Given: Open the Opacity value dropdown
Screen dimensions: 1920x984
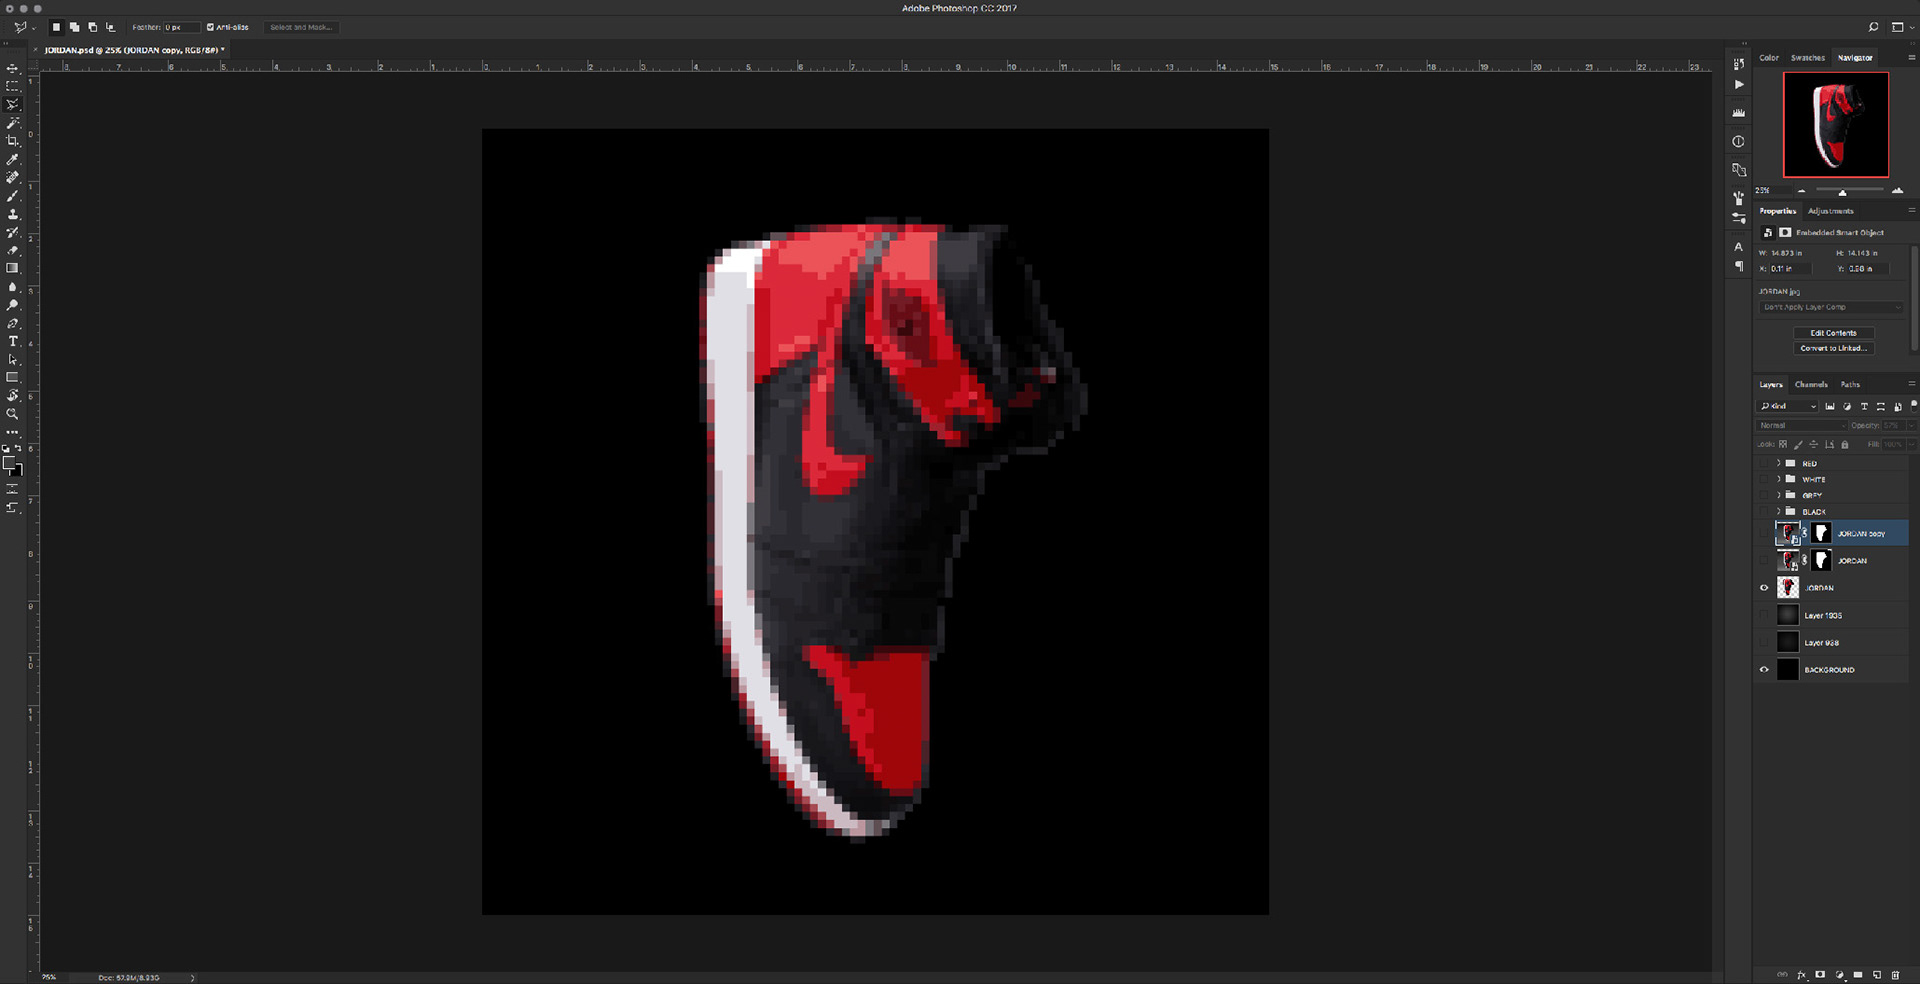Looking at the screenshot, I should pos(1911,425).
